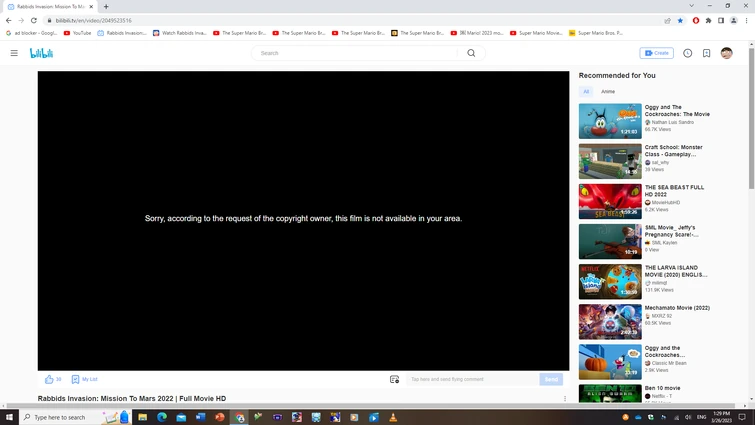Open SML Movie Jeffy's Pregnancy Scare title

671,231
